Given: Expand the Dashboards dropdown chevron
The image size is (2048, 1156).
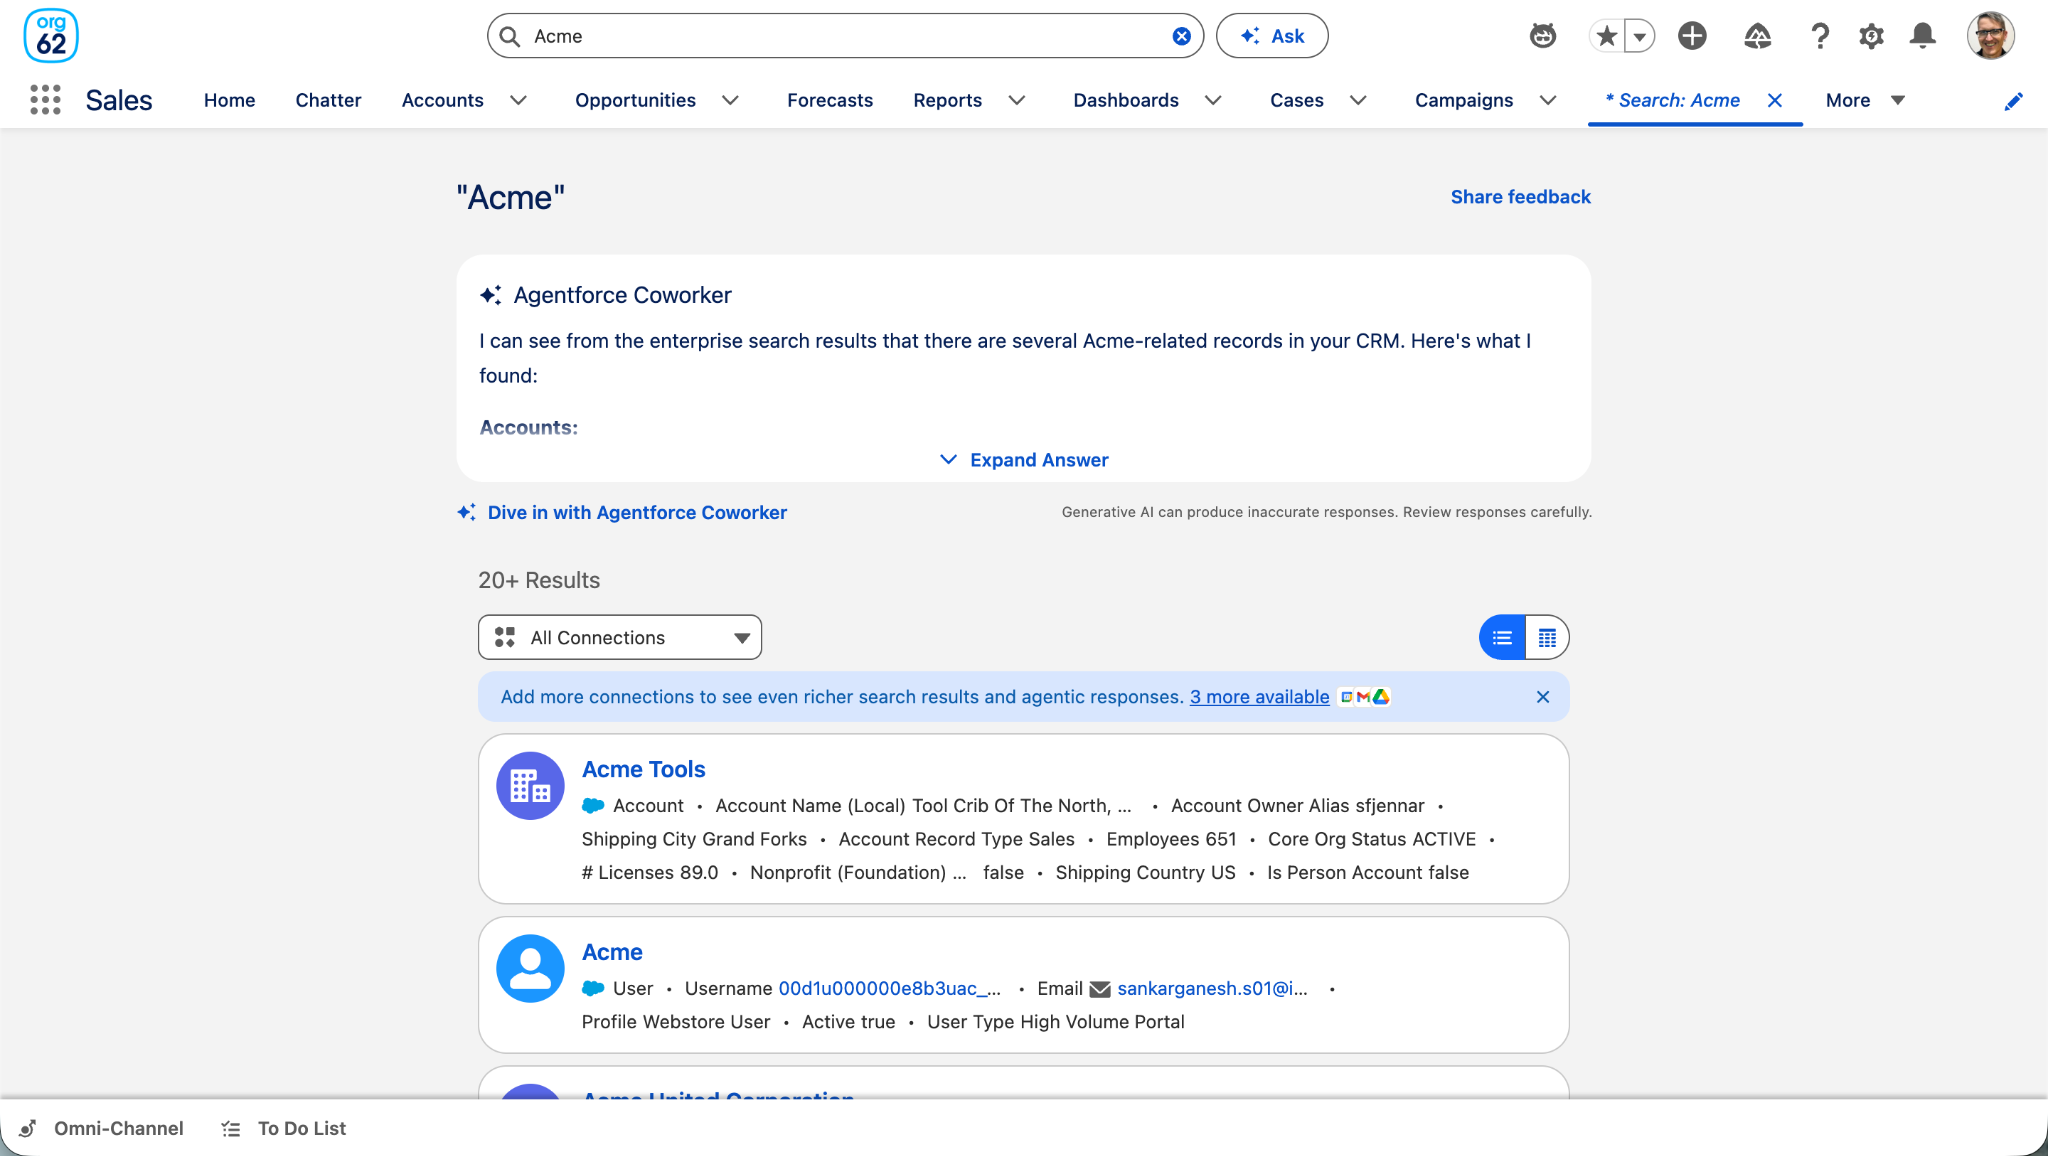Looking at the screenshot, I should click(x=1213, y=100).
